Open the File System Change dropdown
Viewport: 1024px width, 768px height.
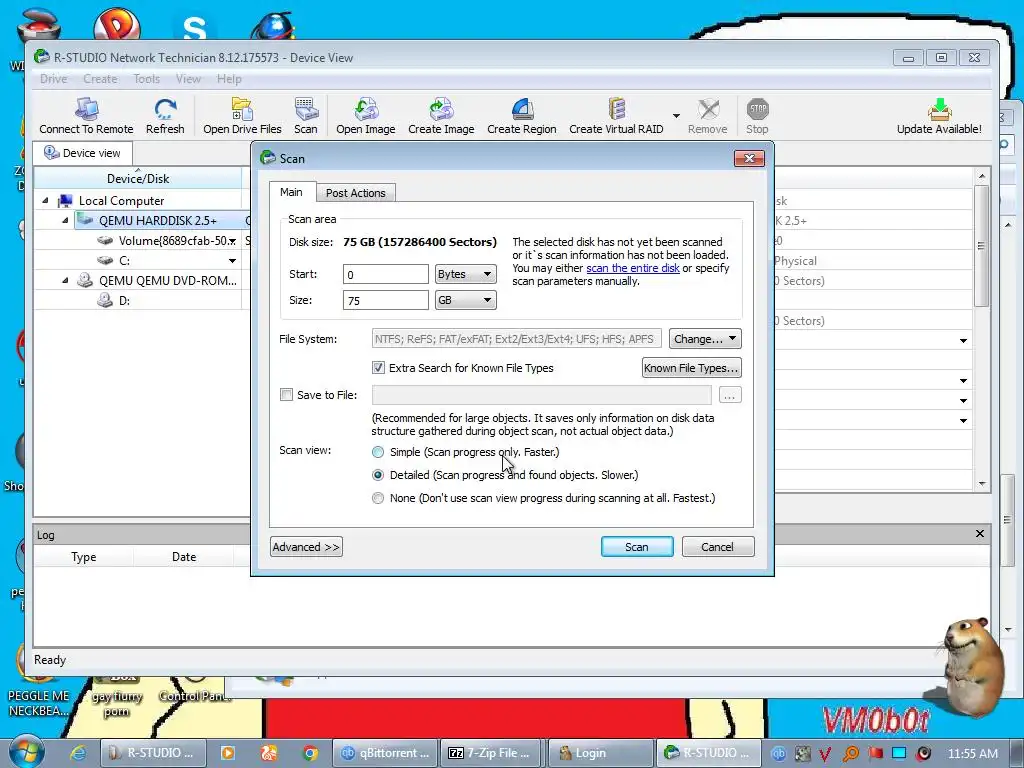tap(705, 339)
